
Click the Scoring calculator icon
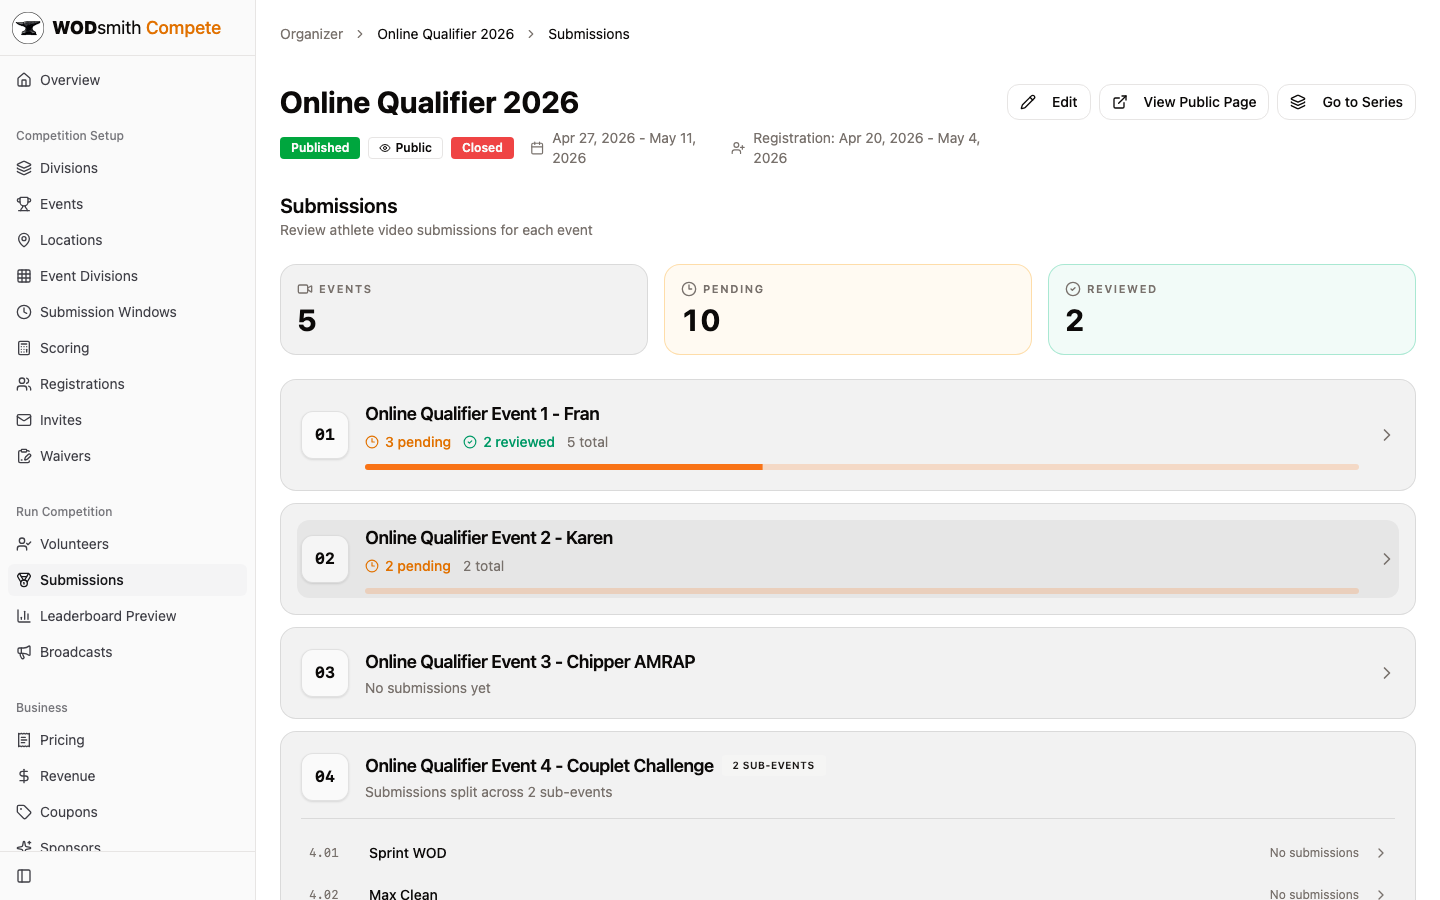[24, 348]
